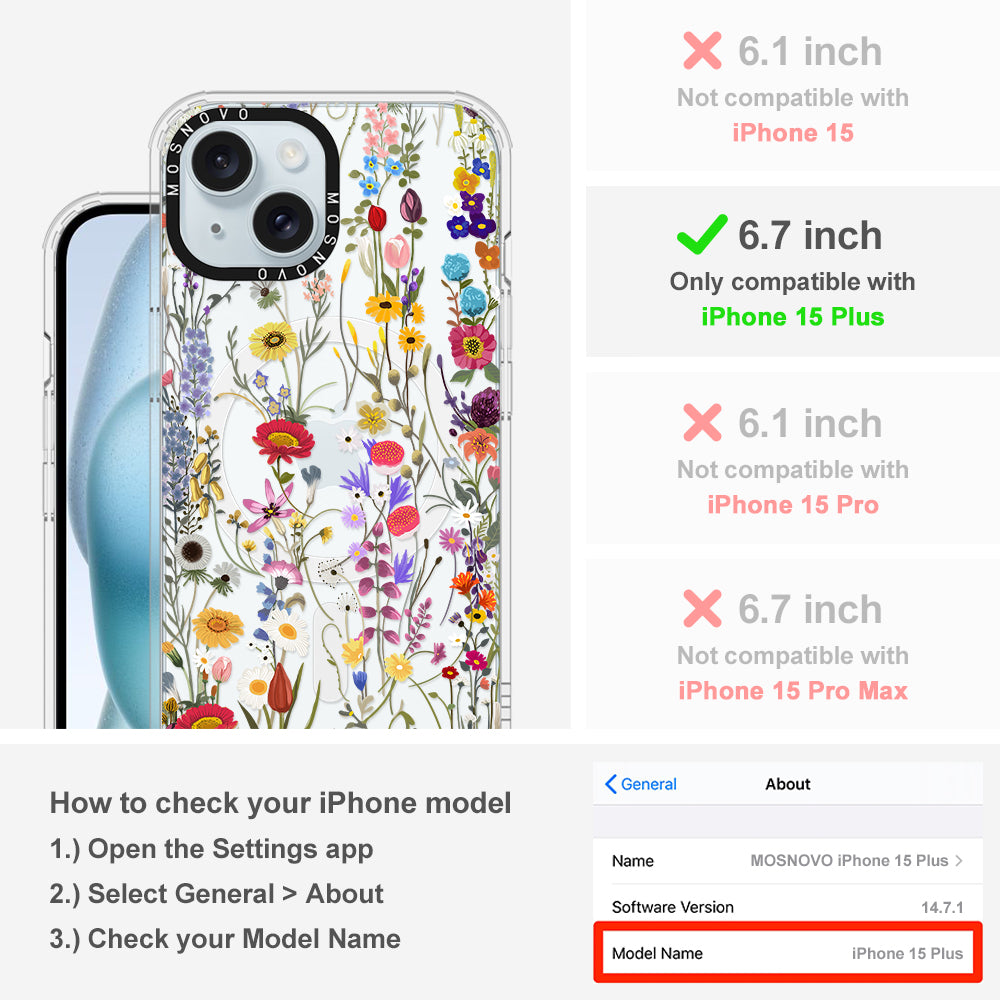Click the iPhone 15 Pro red label
Viewport: 1000px width, 1000px height.
tap(793, 504)
